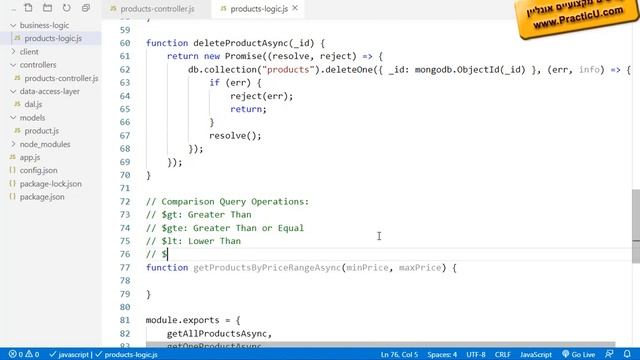This screenshot has width=640, height=360.
Task: Click reject(err); on line 64
Action: coord(262,96)
